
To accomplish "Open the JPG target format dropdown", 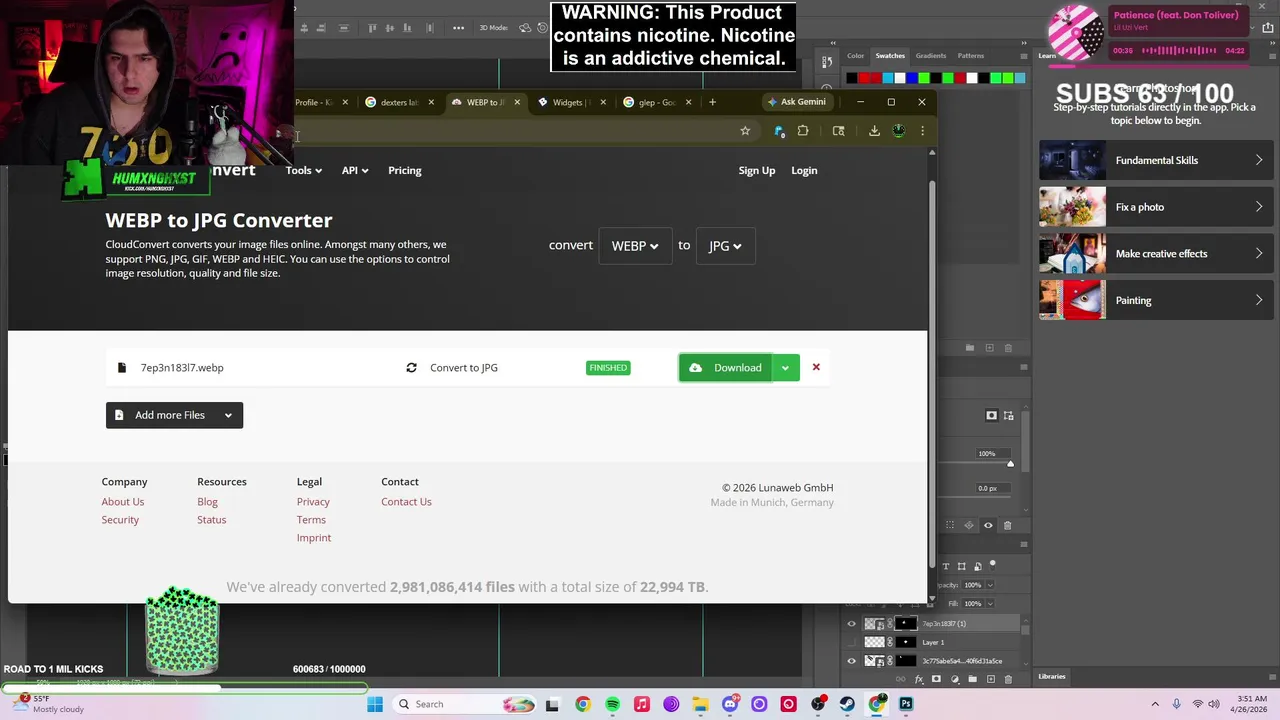I will coord(725,246).
